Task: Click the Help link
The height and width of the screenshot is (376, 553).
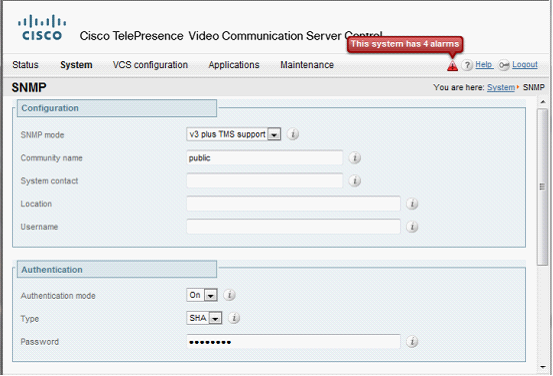Action: click(484, 65)
